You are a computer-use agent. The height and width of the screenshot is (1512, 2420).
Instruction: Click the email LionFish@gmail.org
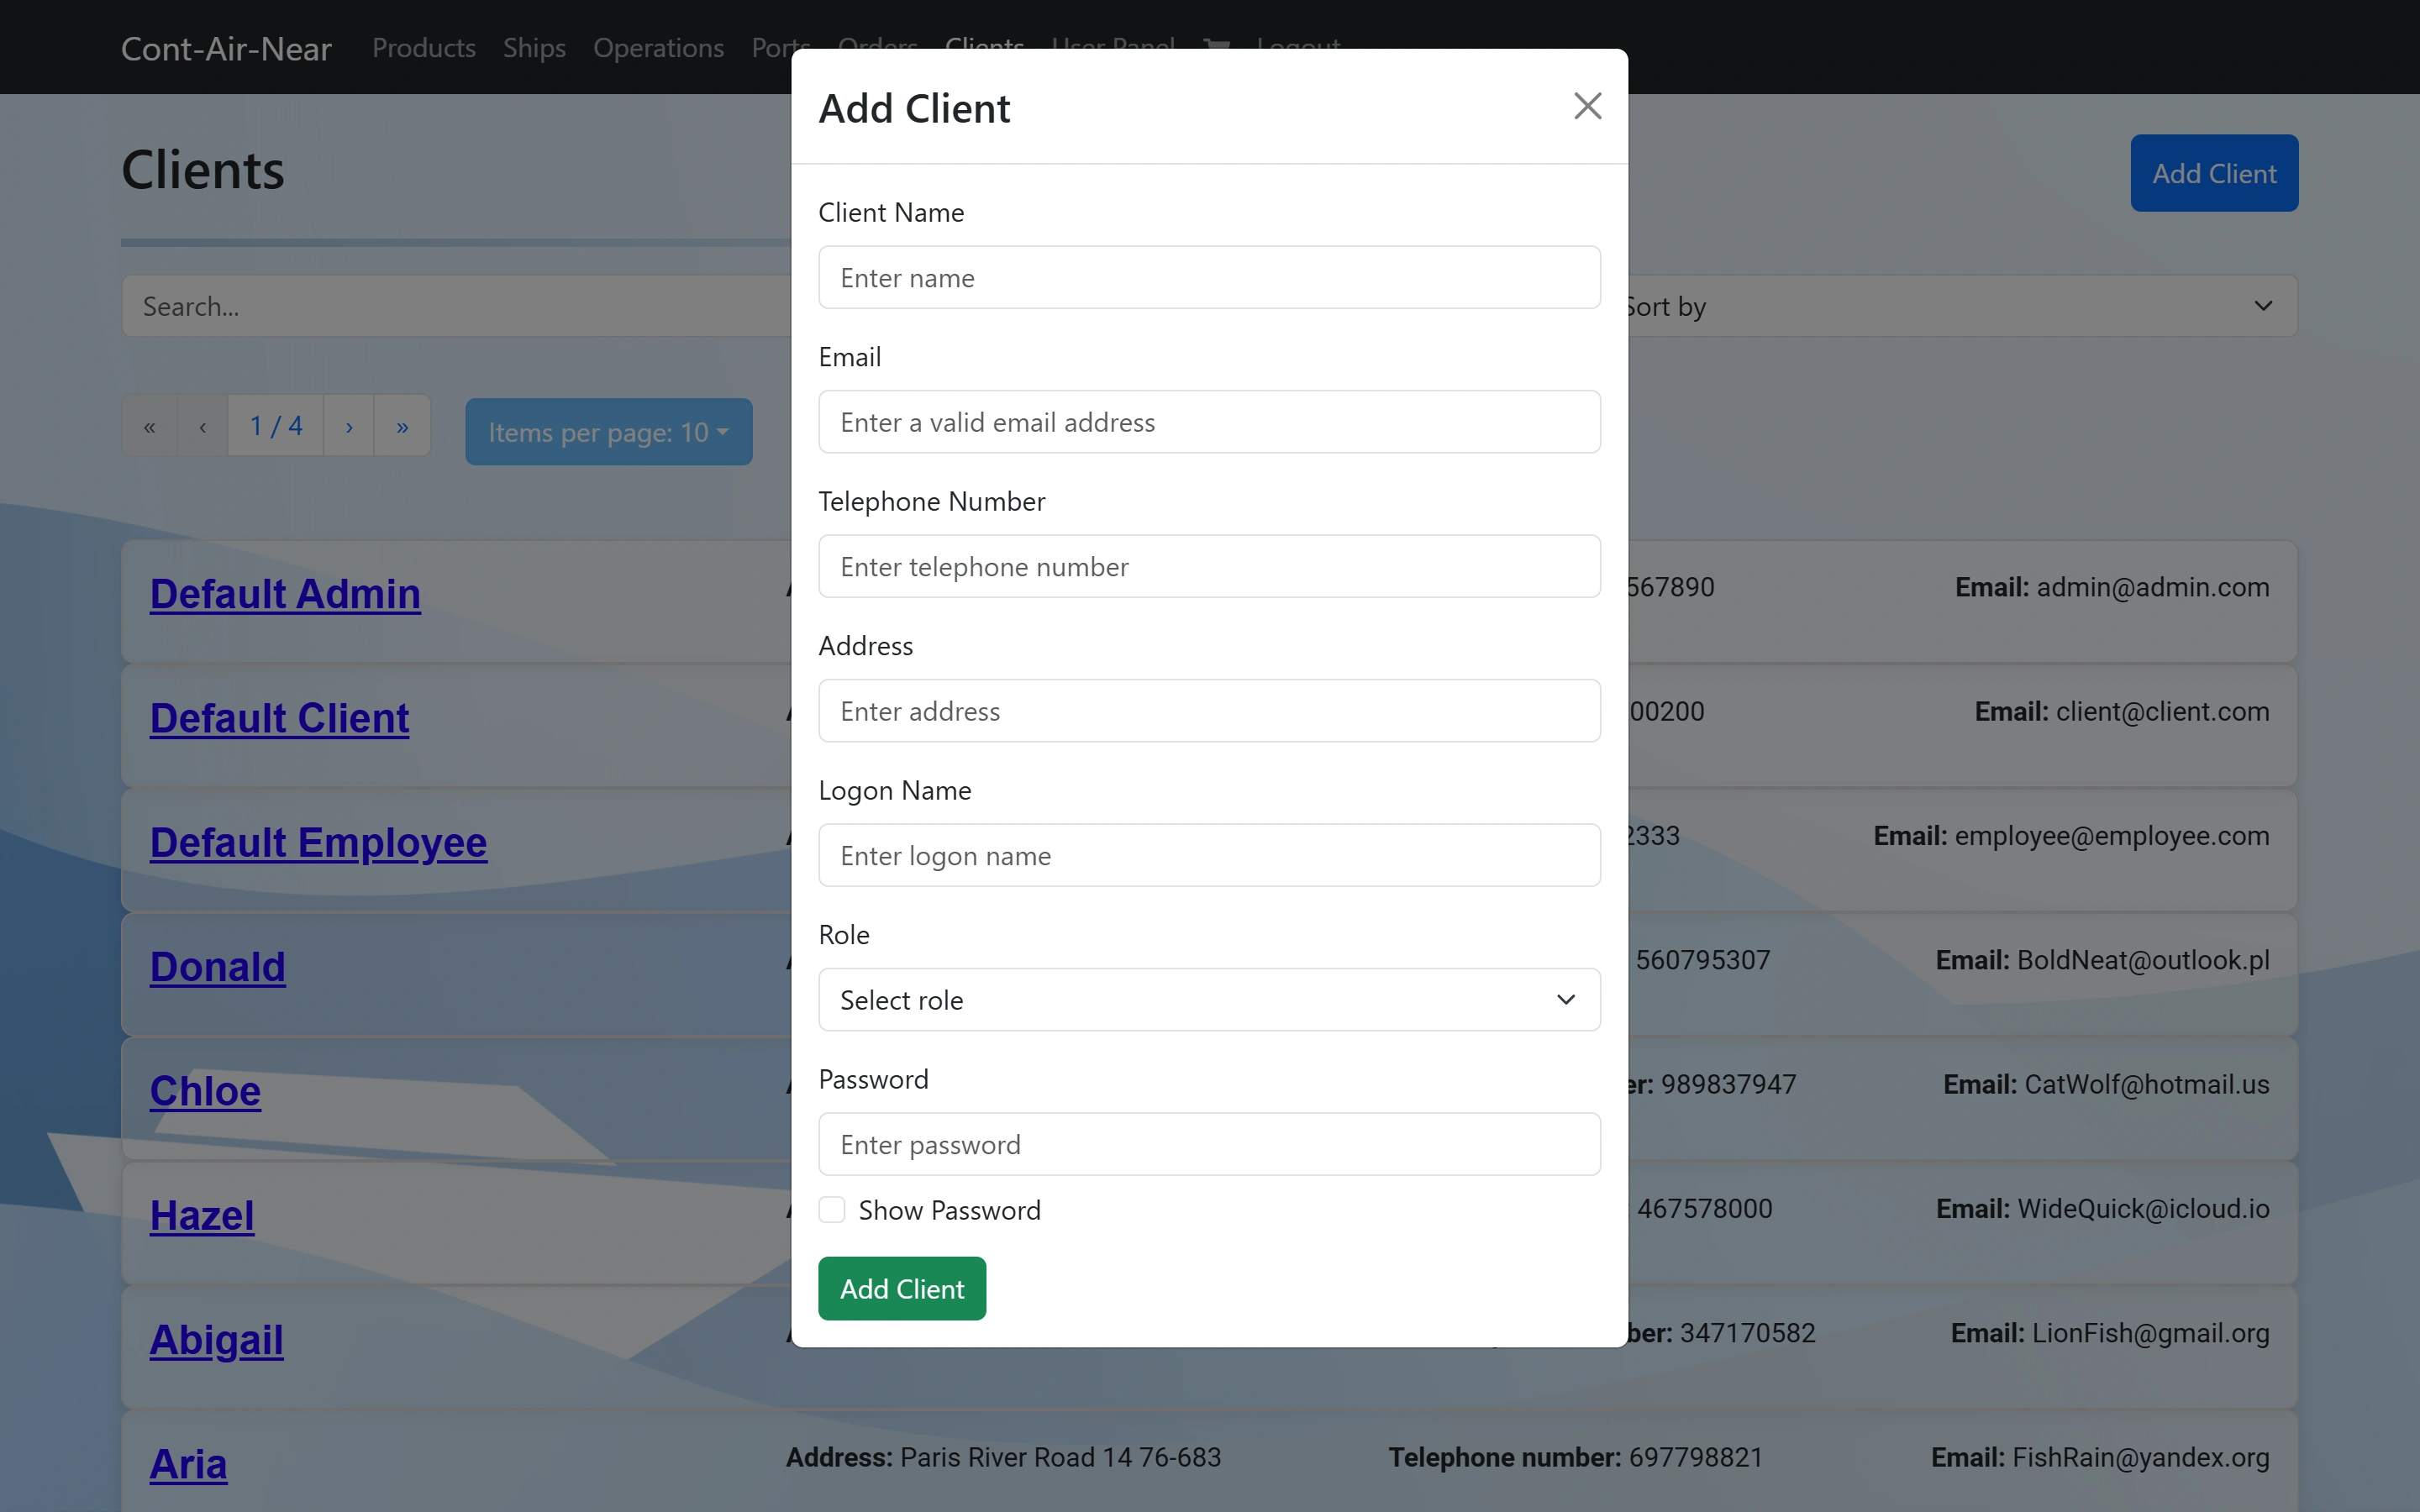click(x=2151, y=1333)
